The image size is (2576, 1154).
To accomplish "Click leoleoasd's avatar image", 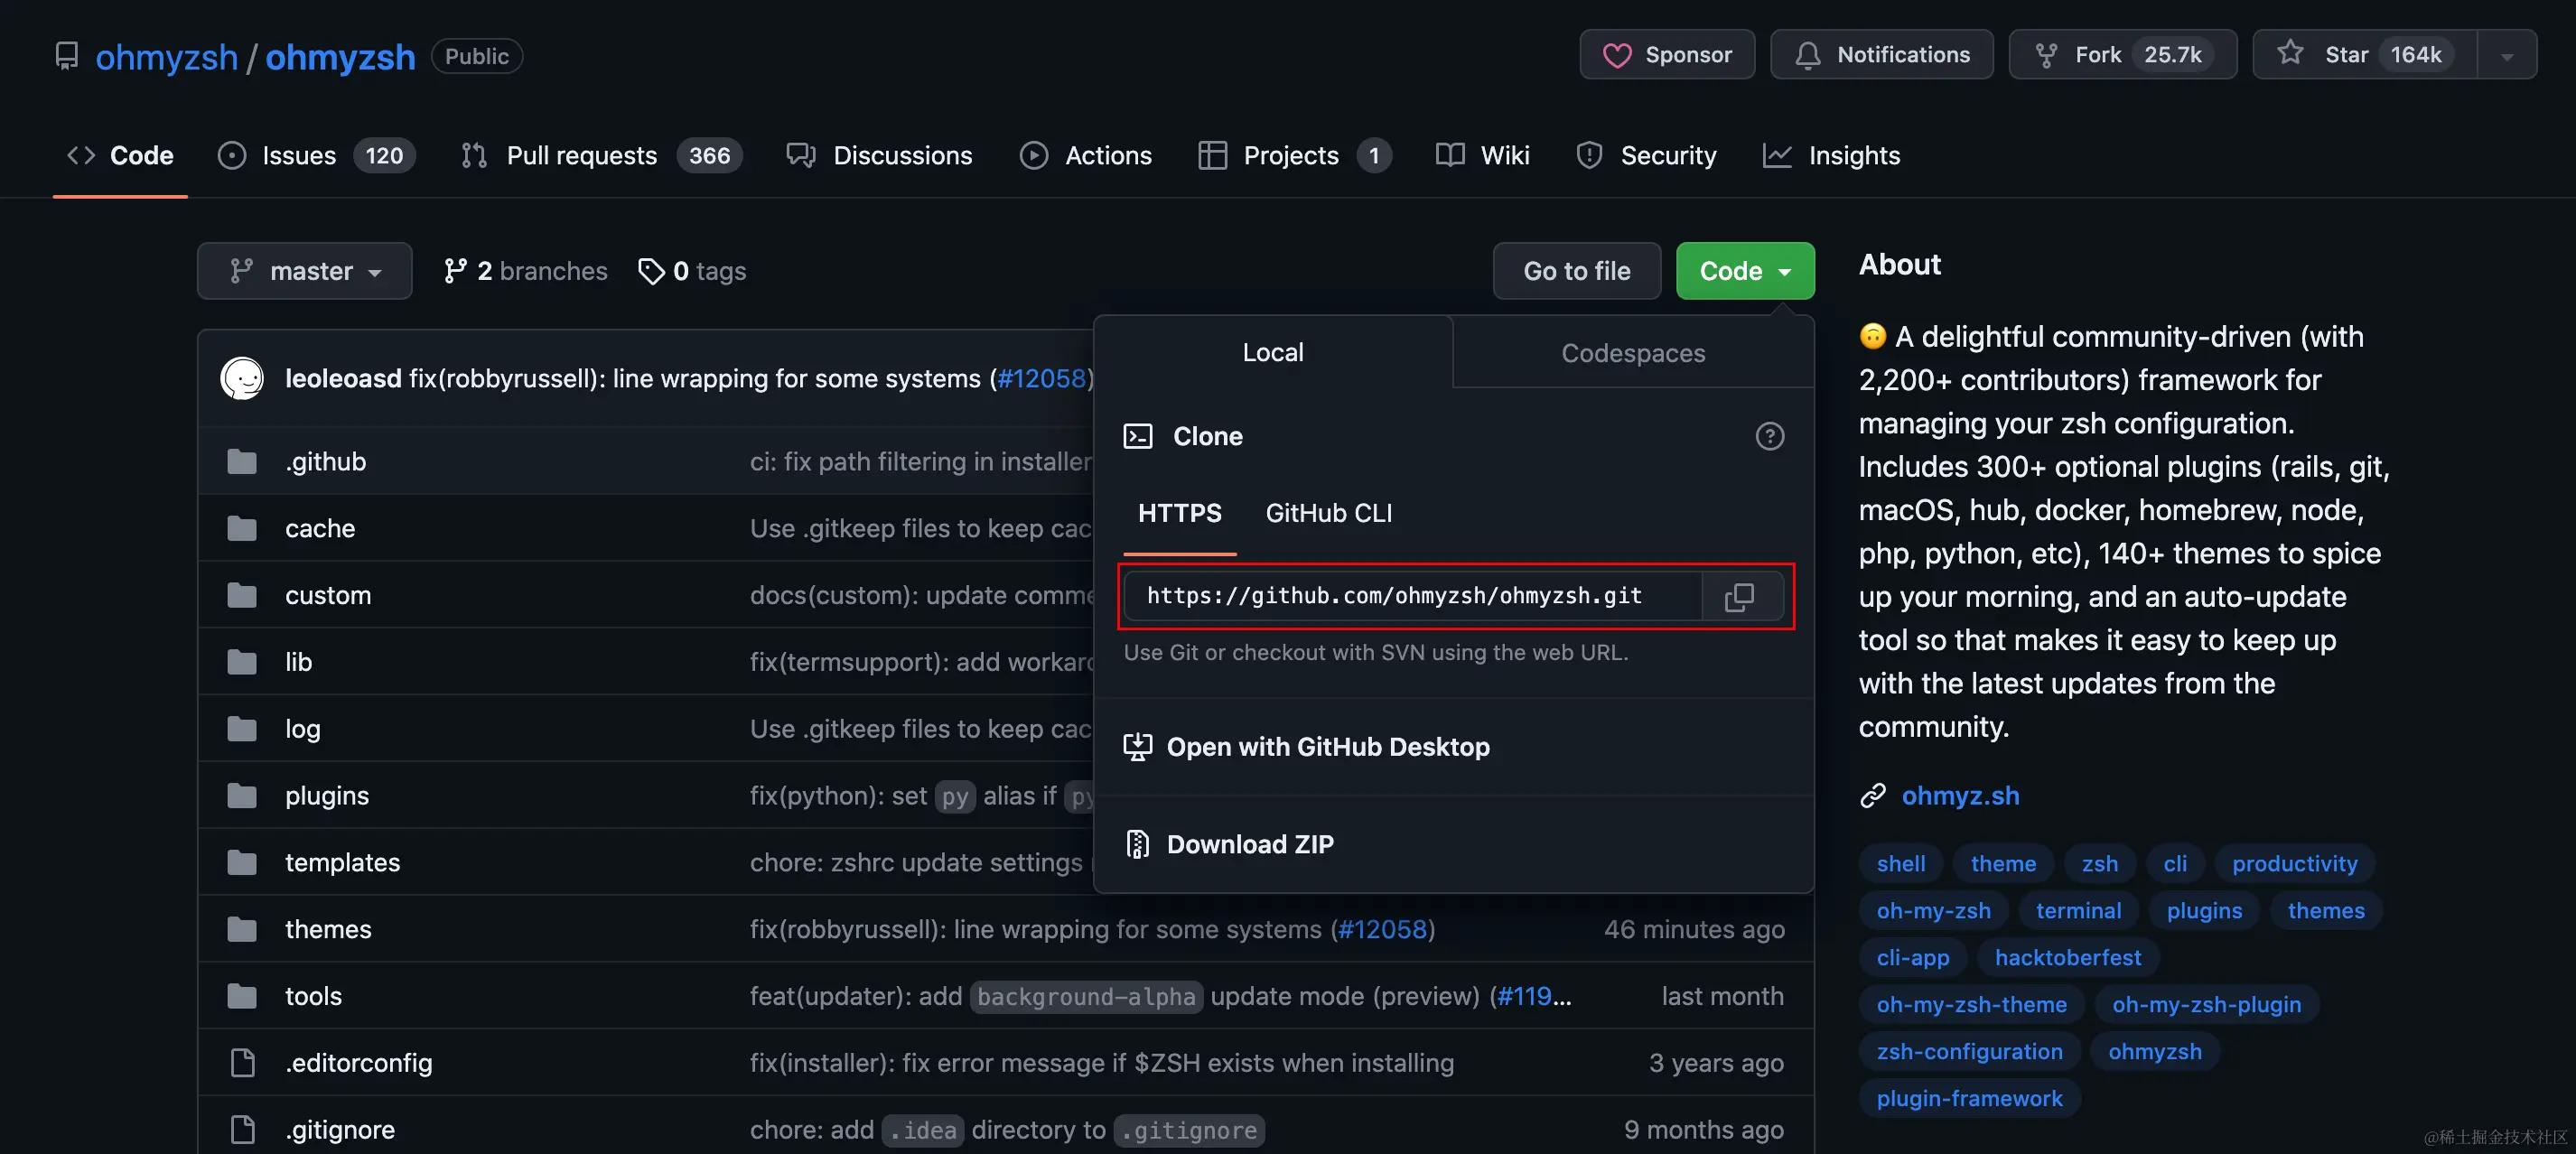I will (x=242, y=378).
